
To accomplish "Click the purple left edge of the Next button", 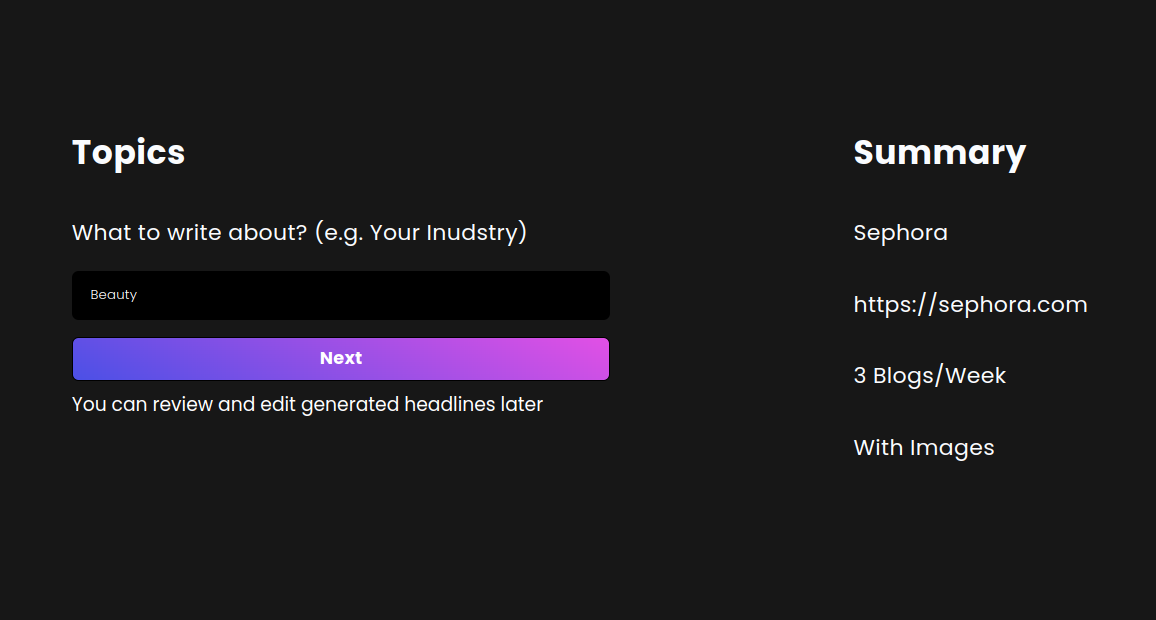I will point(90,359).
